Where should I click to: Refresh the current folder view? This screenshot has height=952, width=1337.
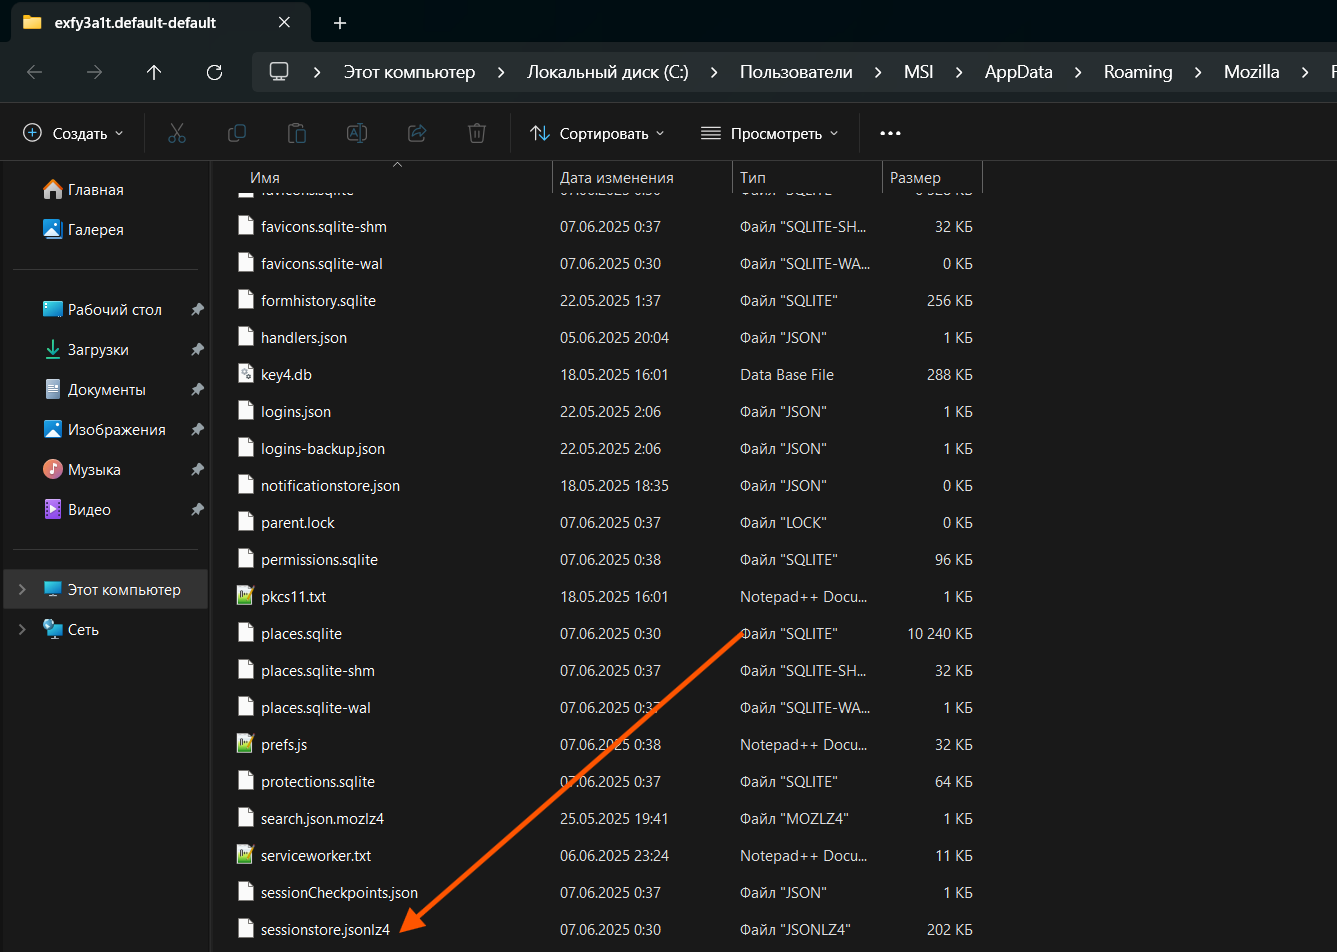(214, 72)
